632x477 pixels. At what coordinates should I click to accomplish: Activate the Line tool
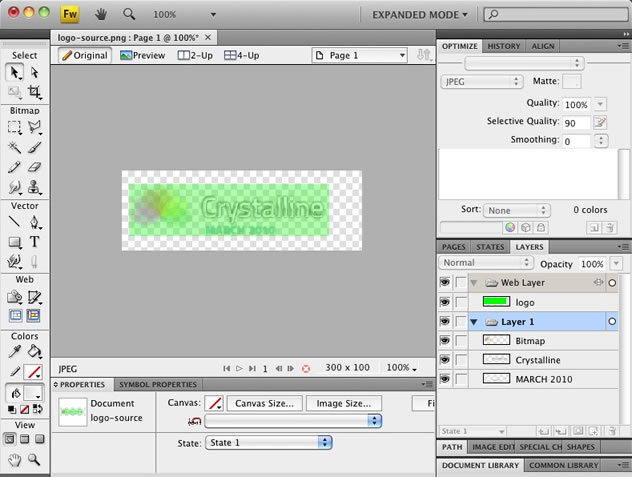coord(15,222)
